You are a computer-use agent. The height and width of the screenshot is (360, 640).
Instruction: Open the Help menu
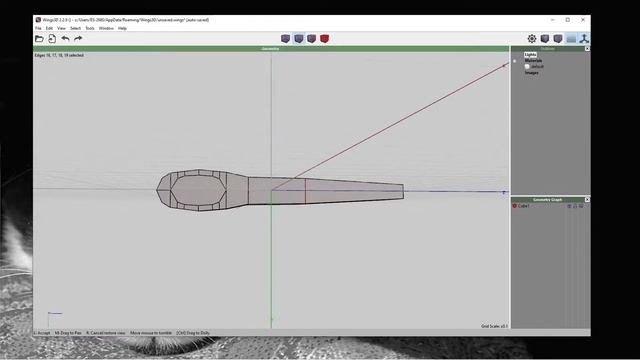[122, 28]
